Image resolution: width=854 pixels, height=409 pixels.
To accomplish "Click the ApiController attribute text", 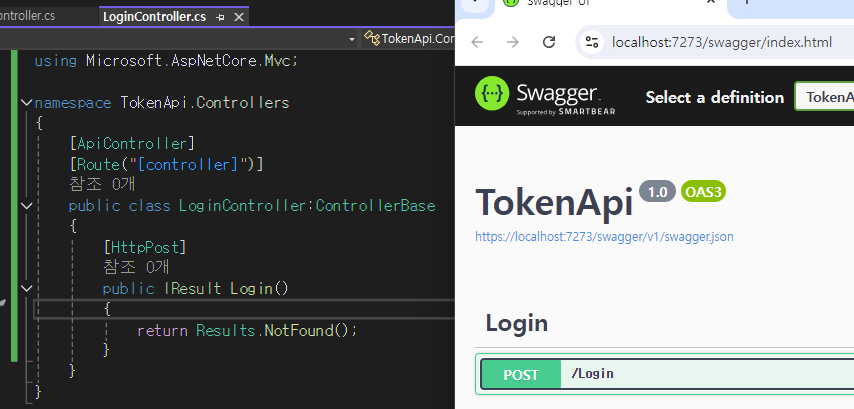I will coord(132,144).
